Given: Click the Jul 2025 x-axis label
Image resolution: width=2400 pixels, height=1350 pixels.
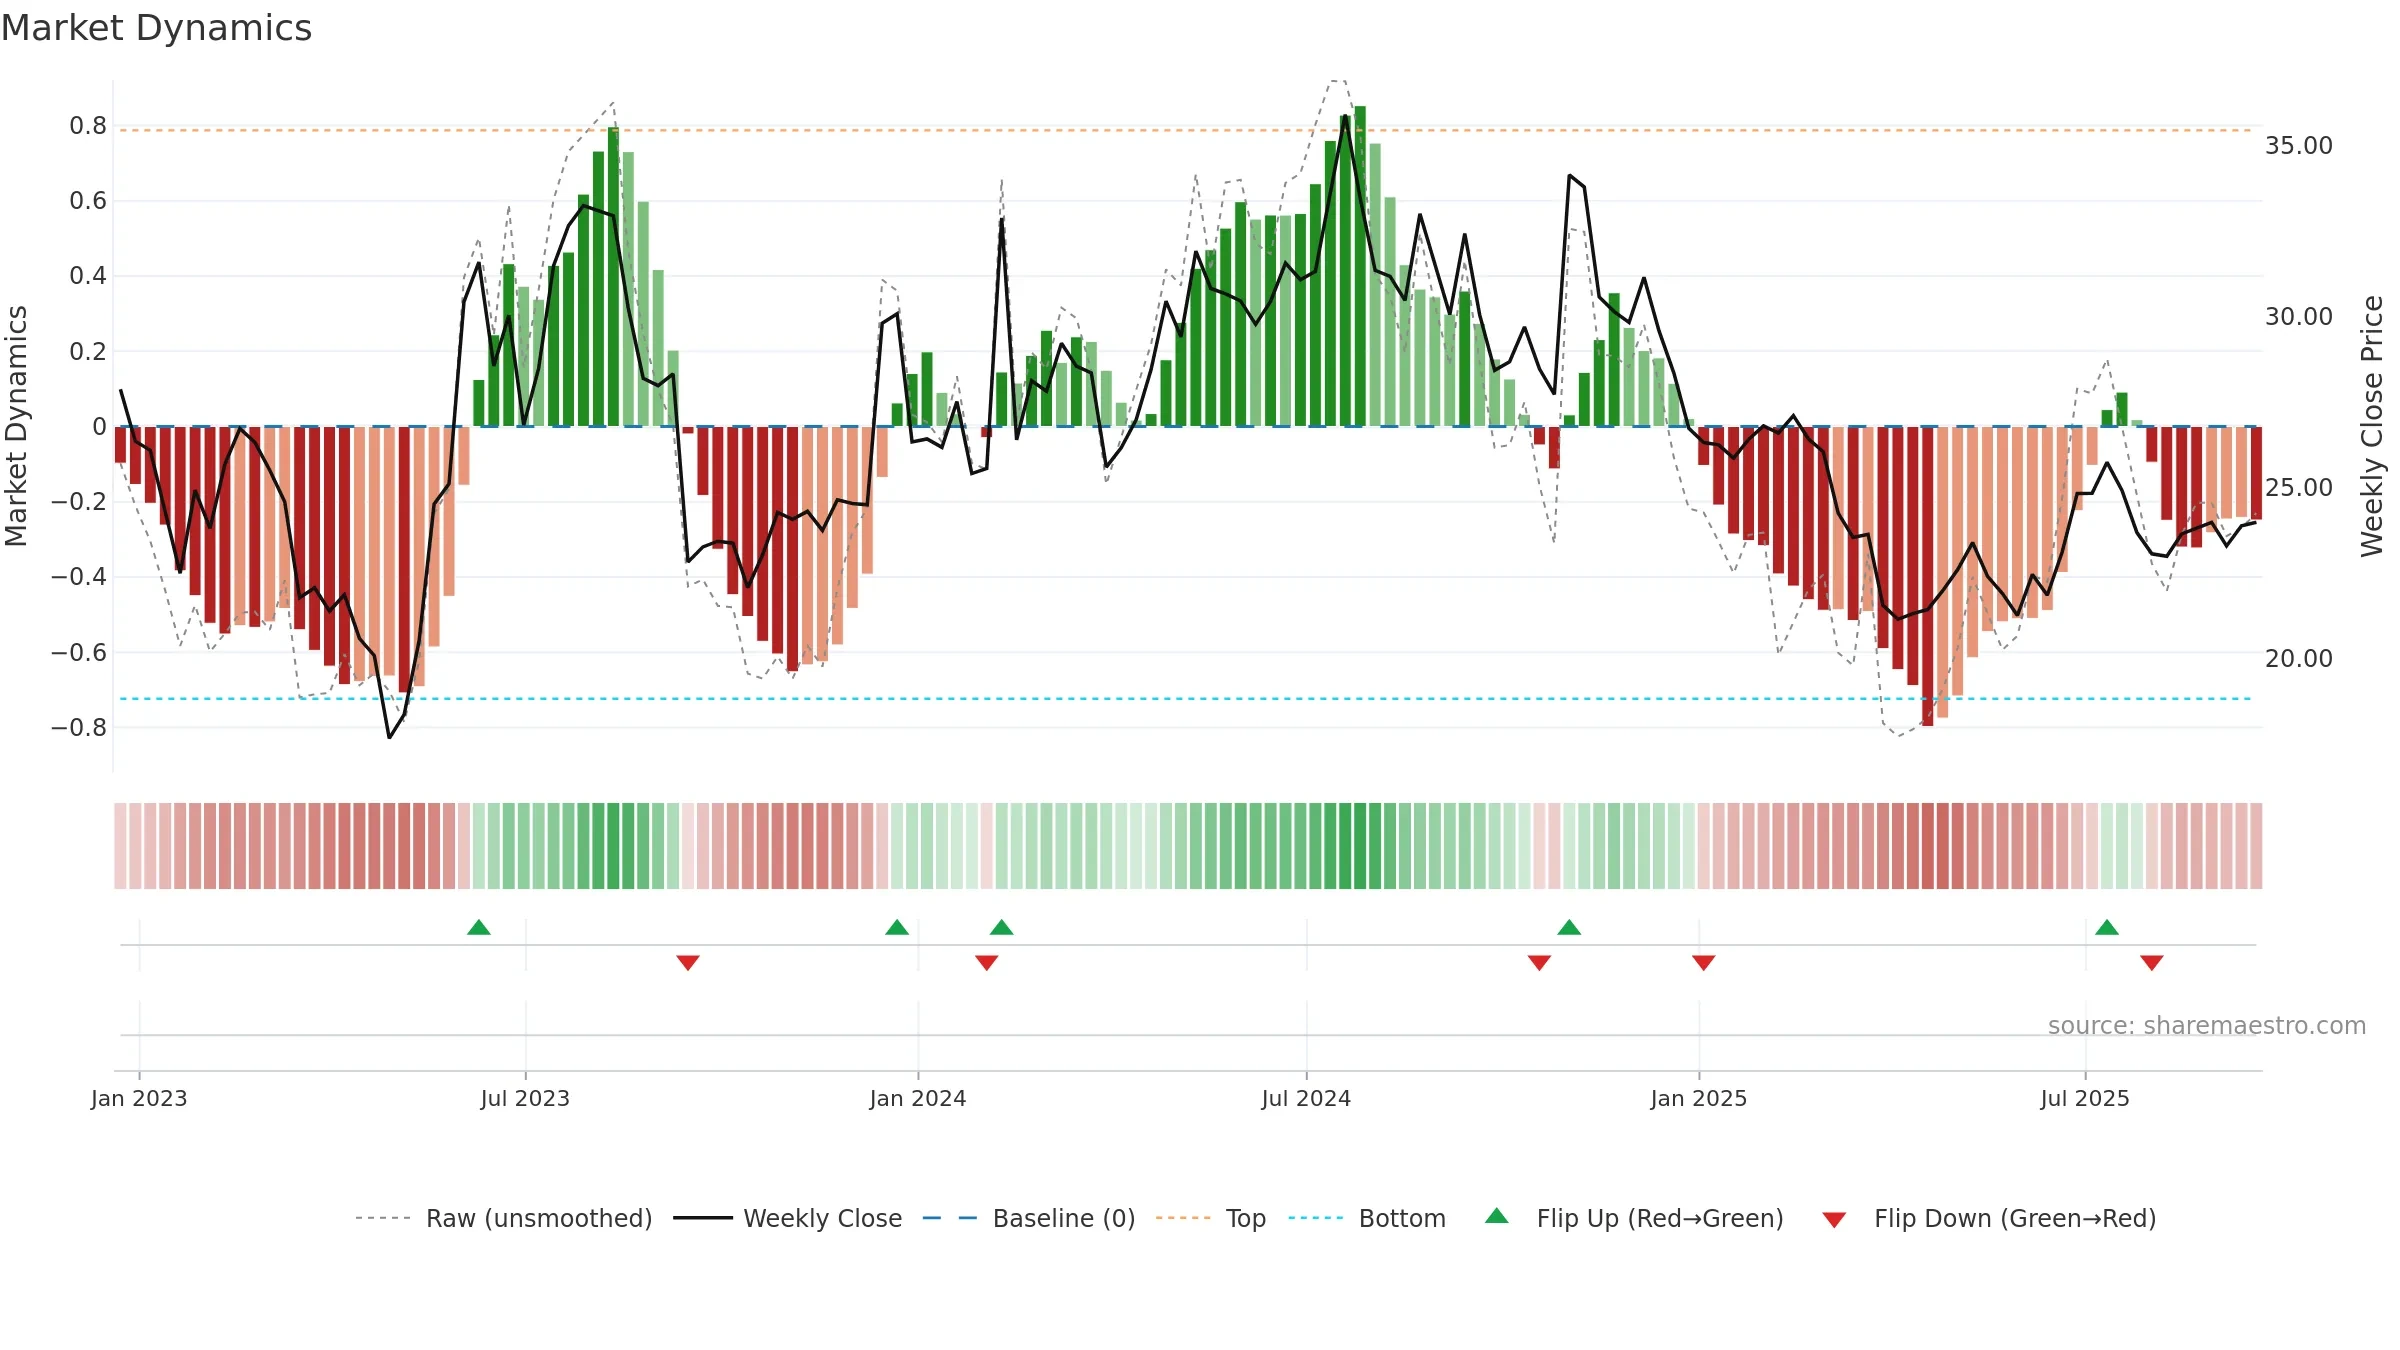Looking at the screenshot, I should pos(2085,1098).
